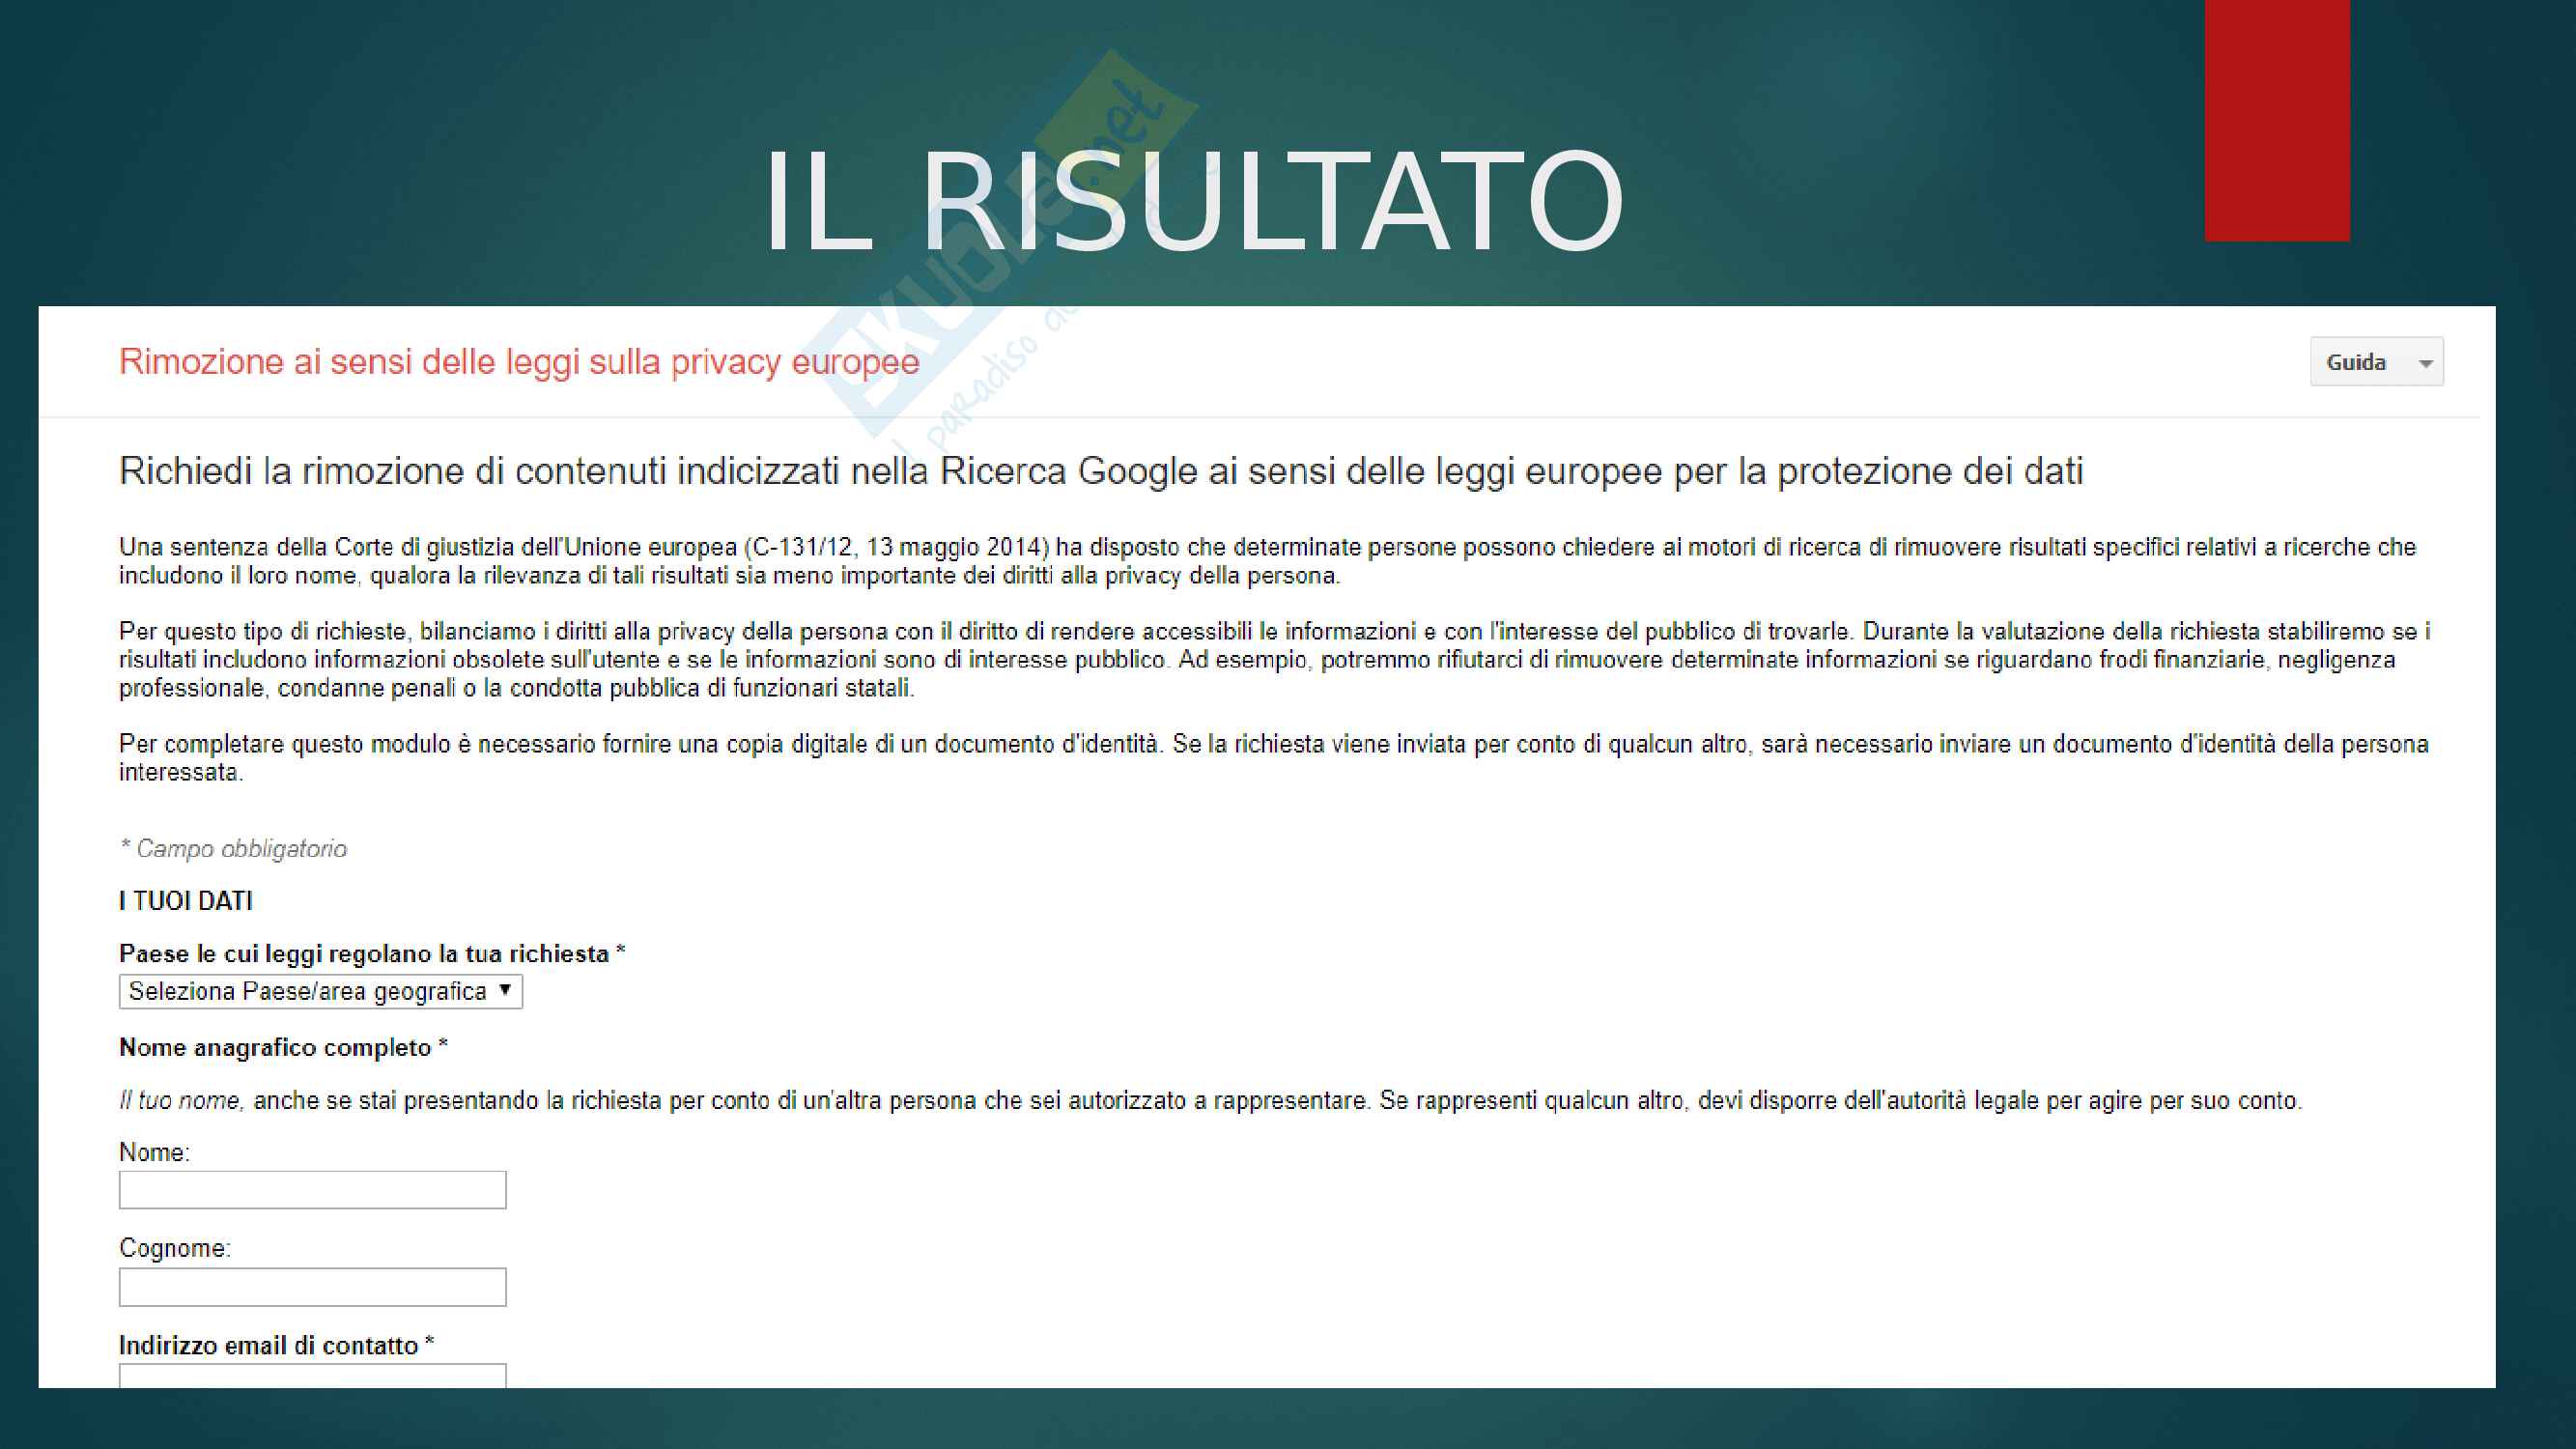Click the 'I TUOI DATI' section header

(186, 901)
